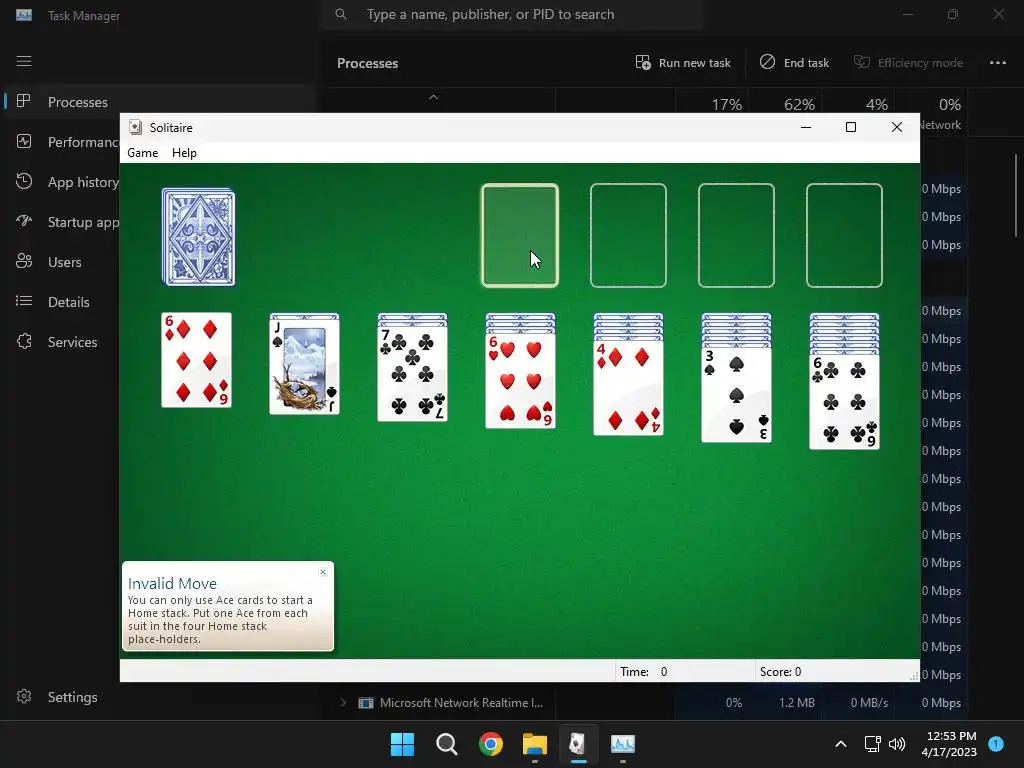1024x768 pixels.
Task: Open Services page in Task Manager
Action: click(62, 342)
